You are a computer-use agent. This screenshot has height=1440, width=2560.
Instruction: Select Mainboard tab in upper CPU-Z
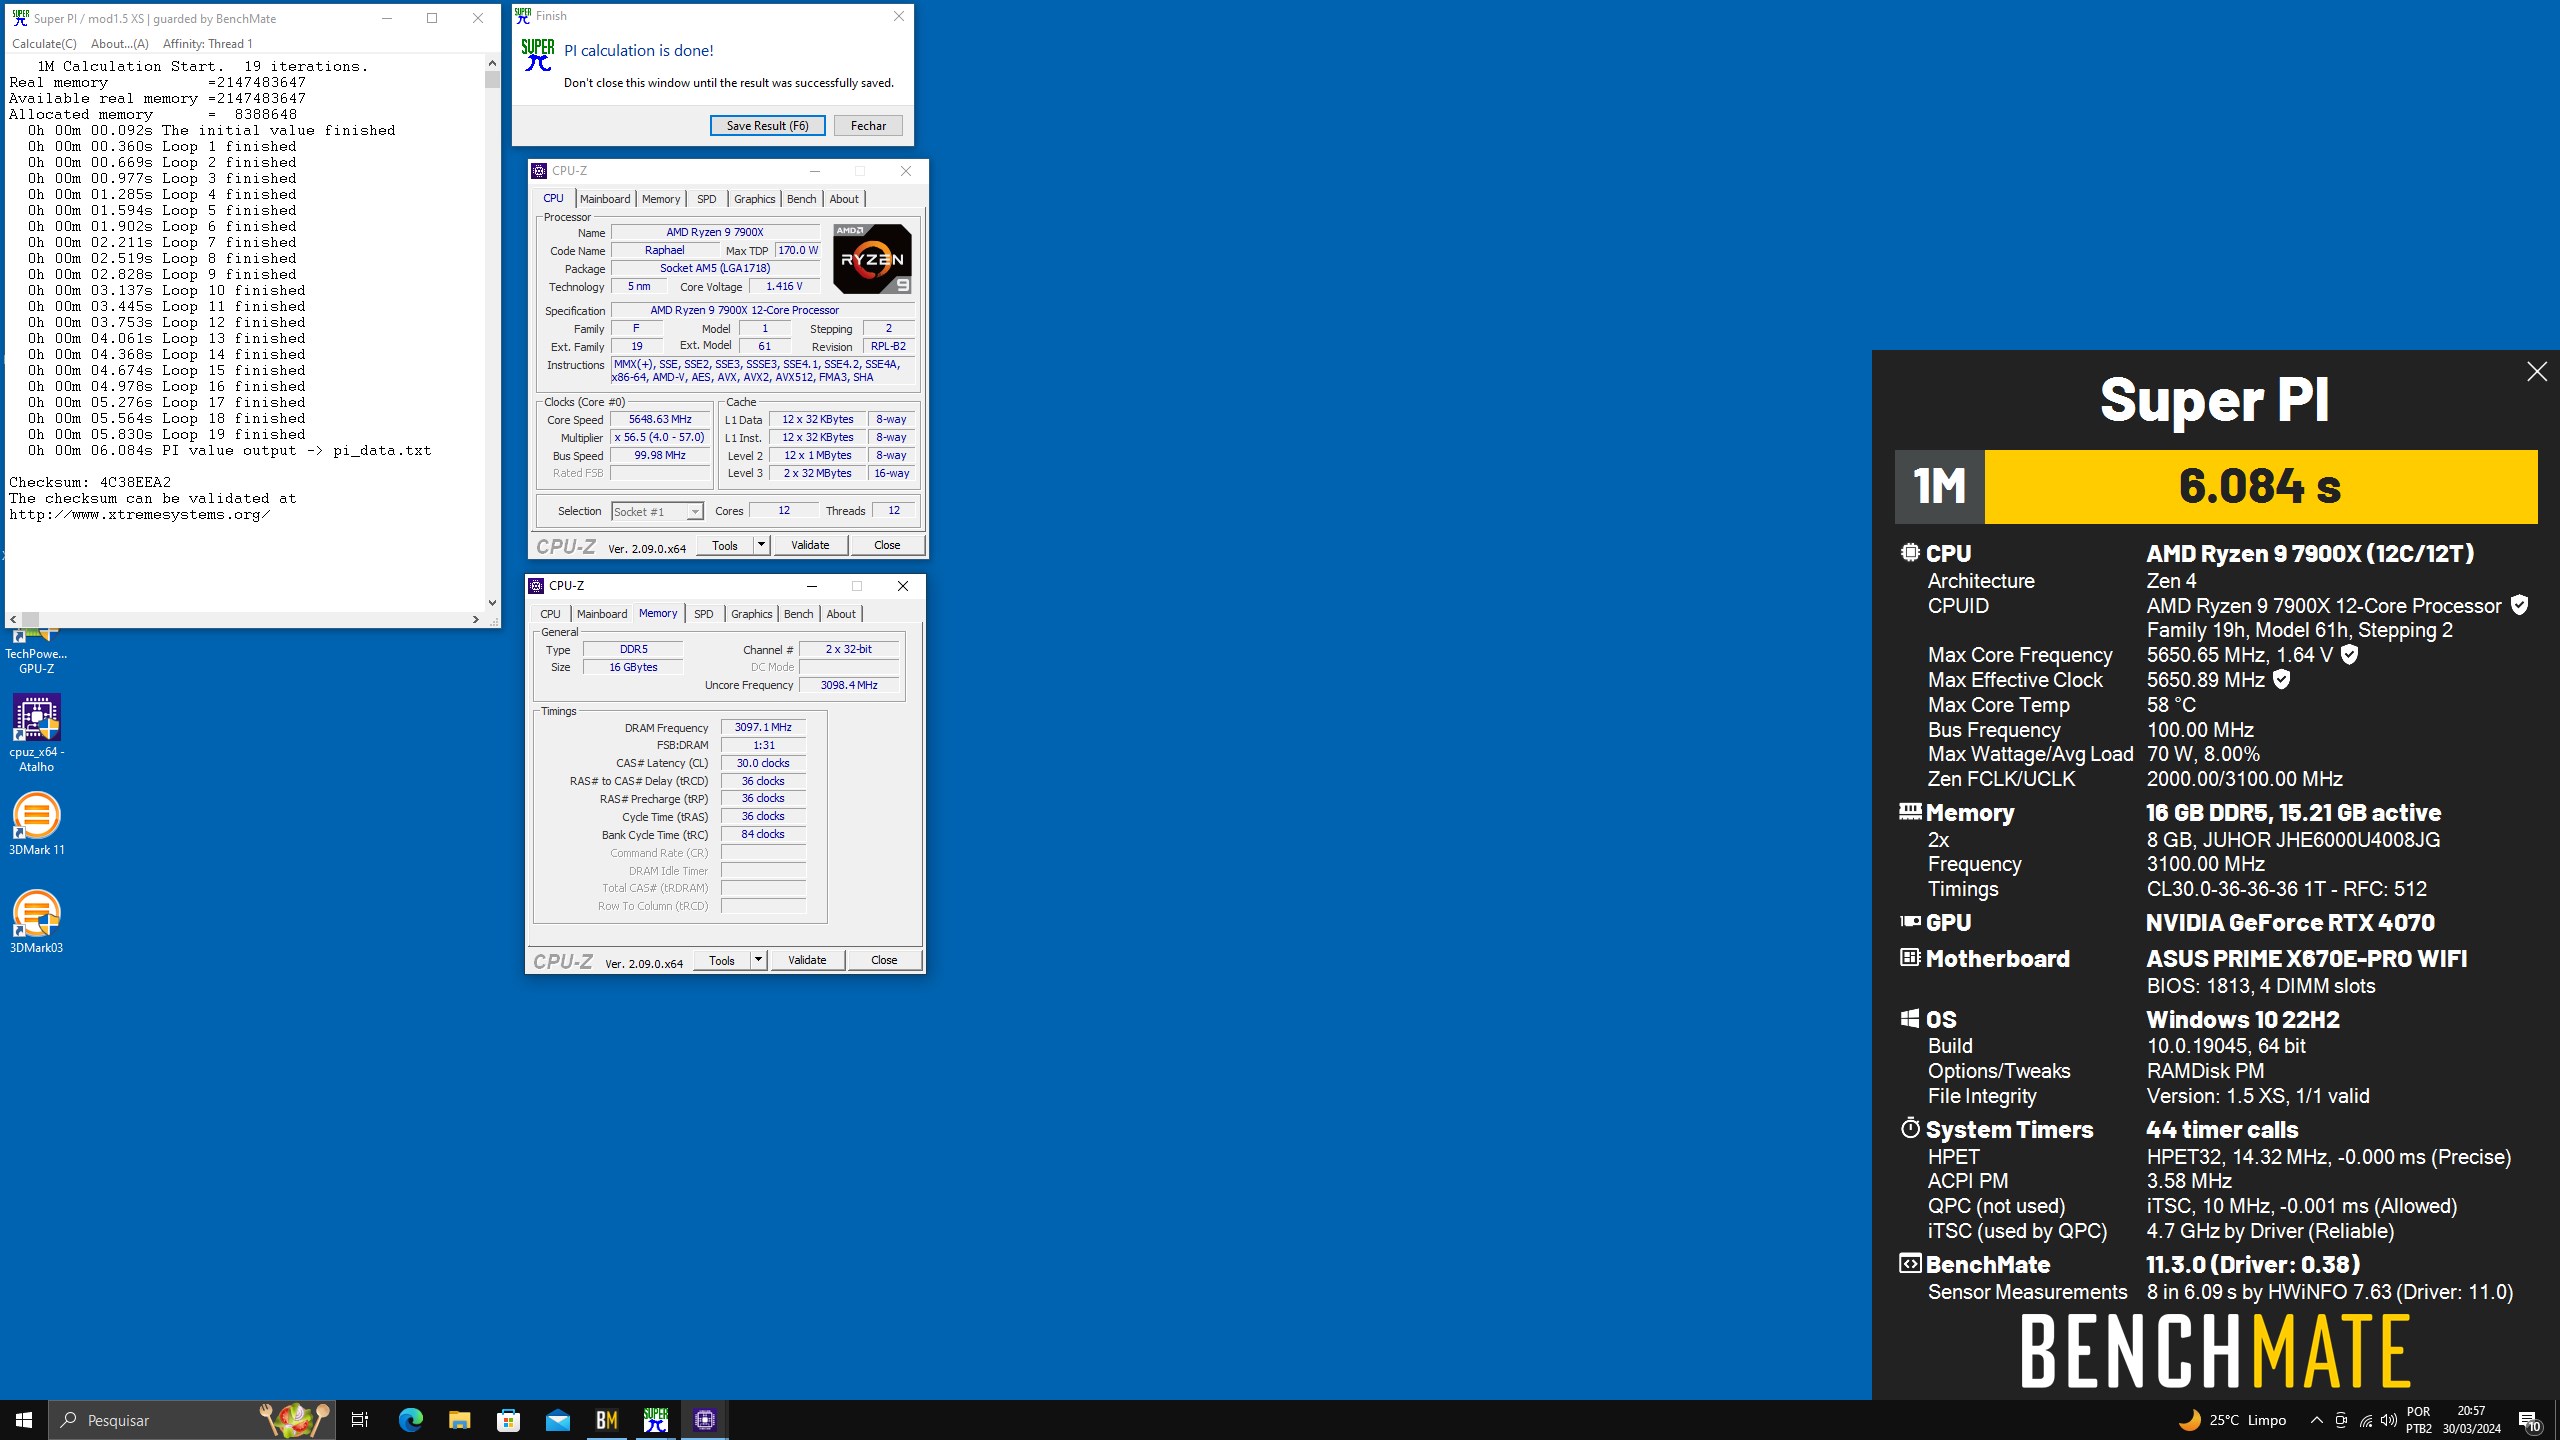pos(605,199)
